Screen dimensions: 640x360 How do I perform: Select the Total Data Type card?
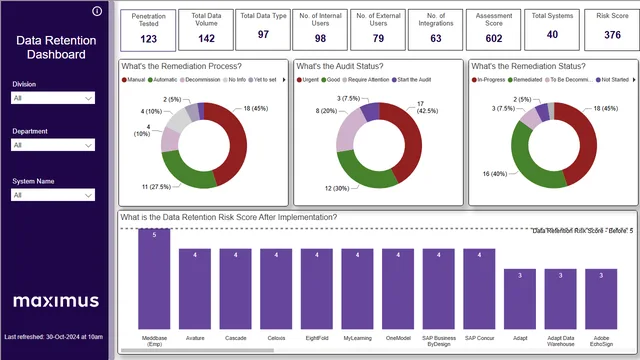coord(263,30)
